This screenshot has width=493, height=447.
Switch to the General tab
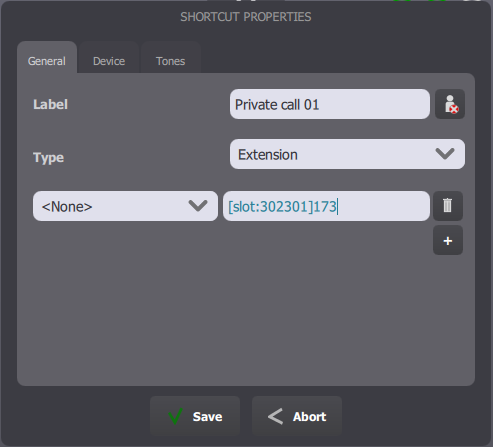(47, 57)
